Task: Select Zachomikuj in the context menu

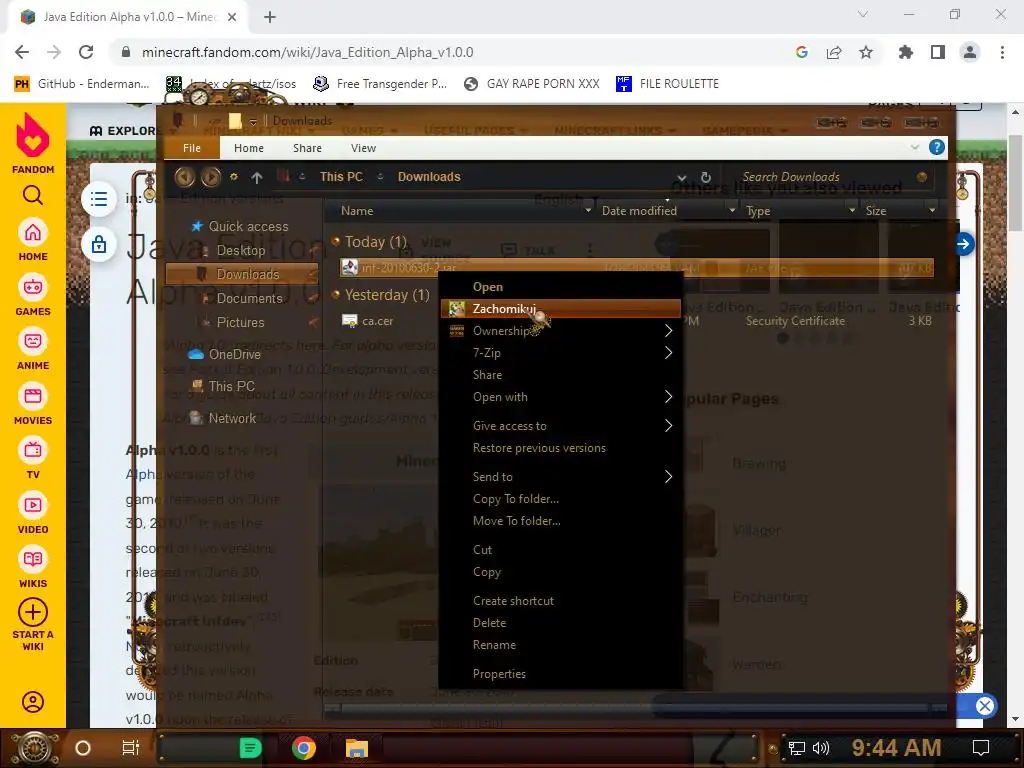Action: (x=561, y=309)
